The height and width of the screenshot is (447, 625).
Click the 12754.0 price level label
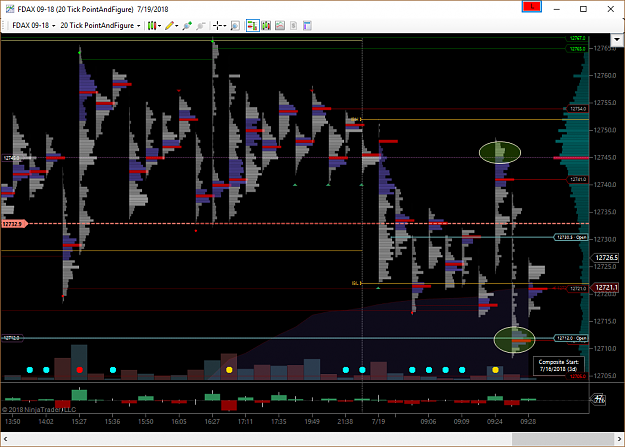point(577,109)
